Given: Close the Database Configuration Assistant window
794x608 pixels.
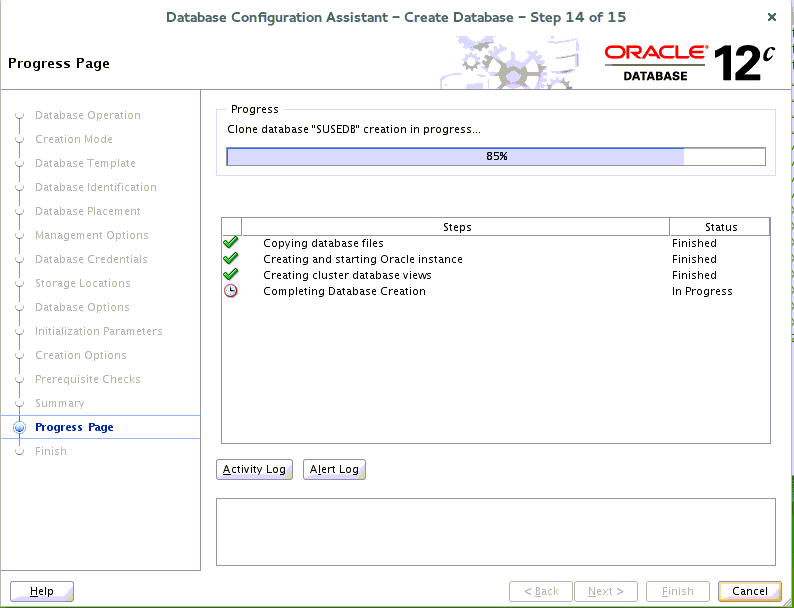Looking at the screenshot, I should 771,17.
